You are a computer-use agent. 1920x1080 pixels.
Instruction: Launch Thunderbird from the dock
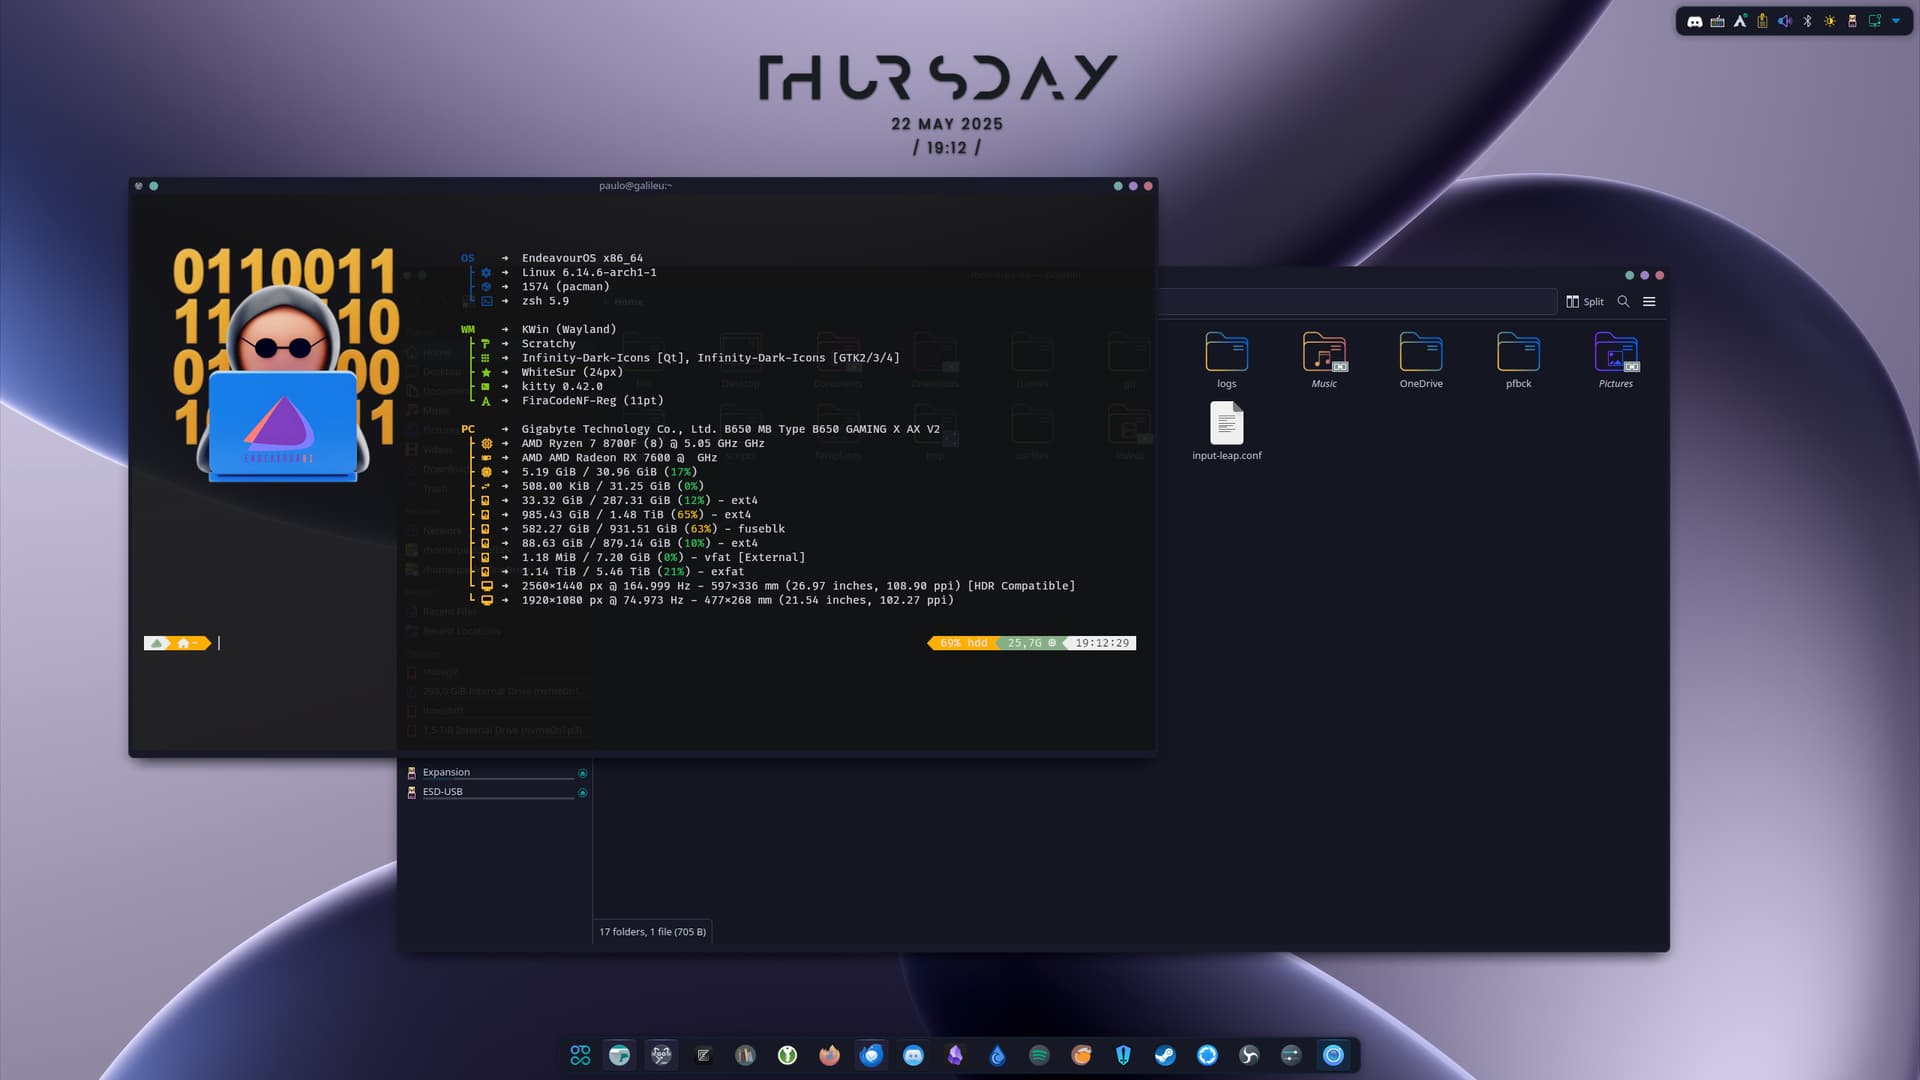tap(871, 1055)
